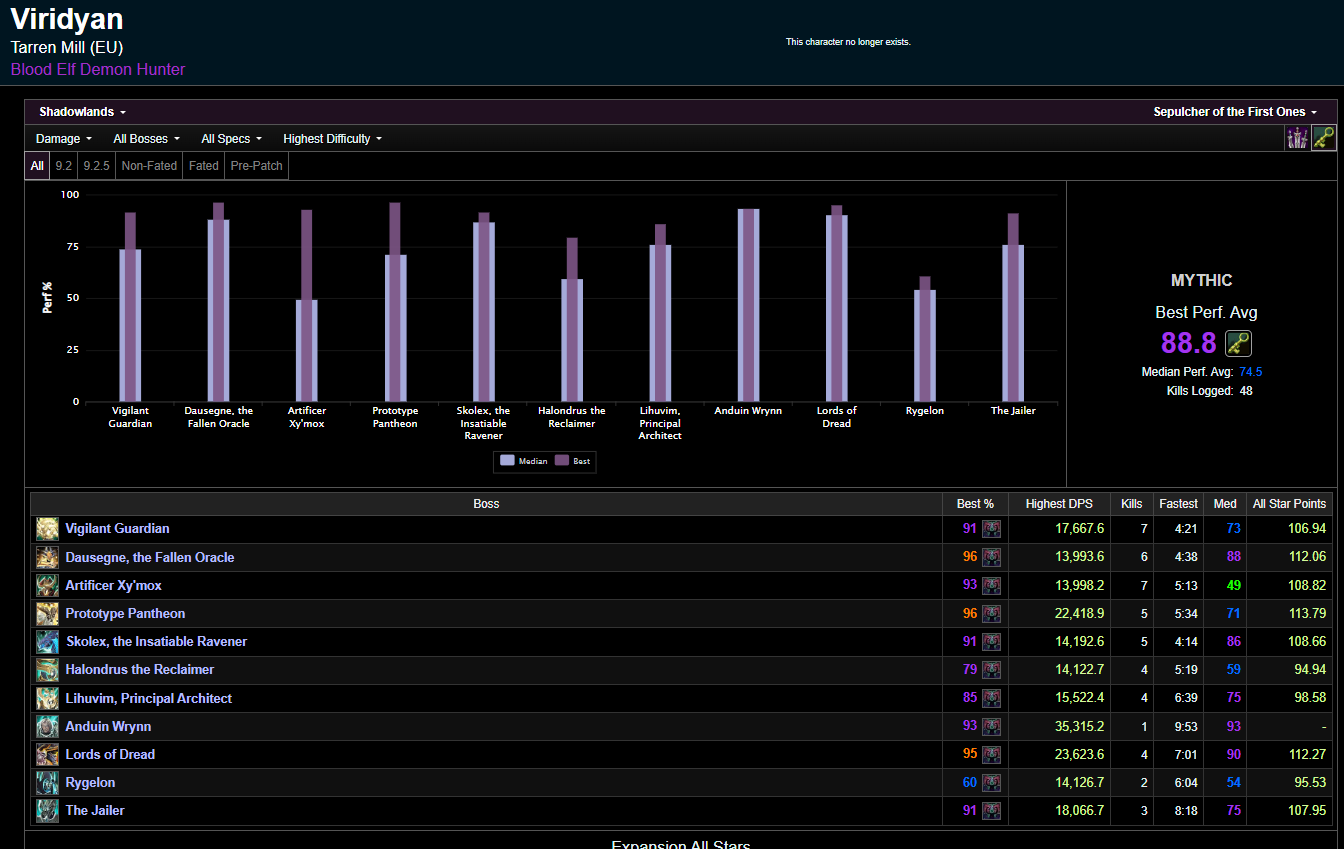Switch to the 9.2.5 tab
The image size is (1344, 849).
tap(97, 166)
